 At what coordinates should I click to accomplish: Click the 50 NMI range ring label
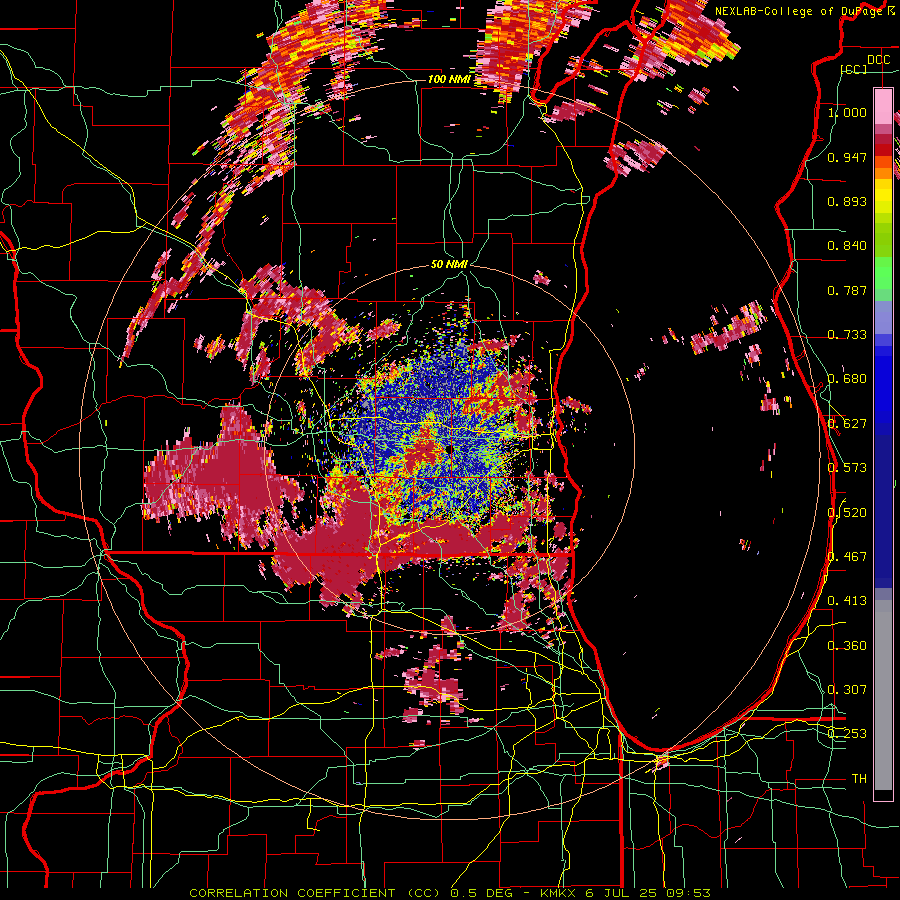click(x=449, y=264)
